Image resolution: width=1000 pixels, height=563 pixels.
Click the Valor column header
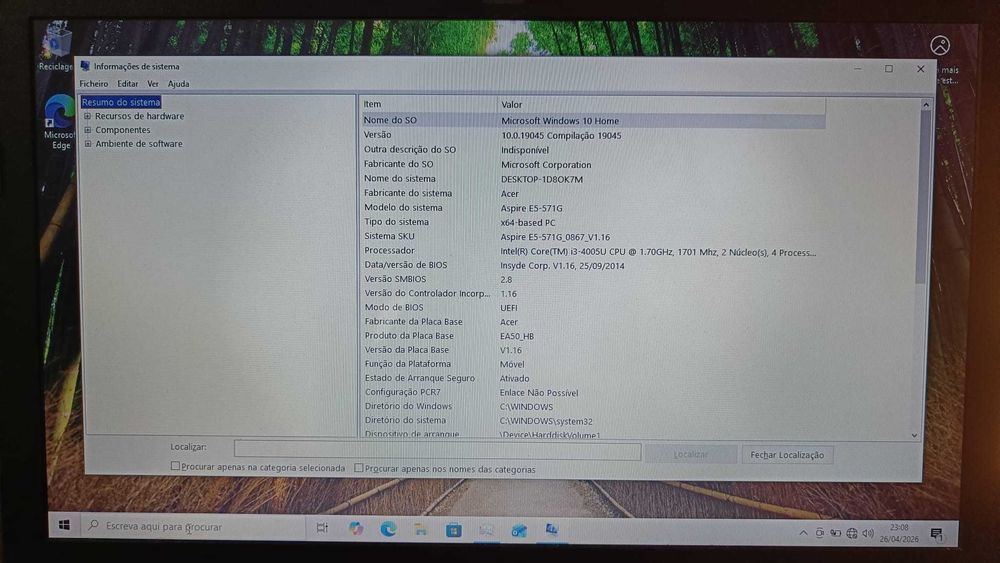click(x=661, y=104)
